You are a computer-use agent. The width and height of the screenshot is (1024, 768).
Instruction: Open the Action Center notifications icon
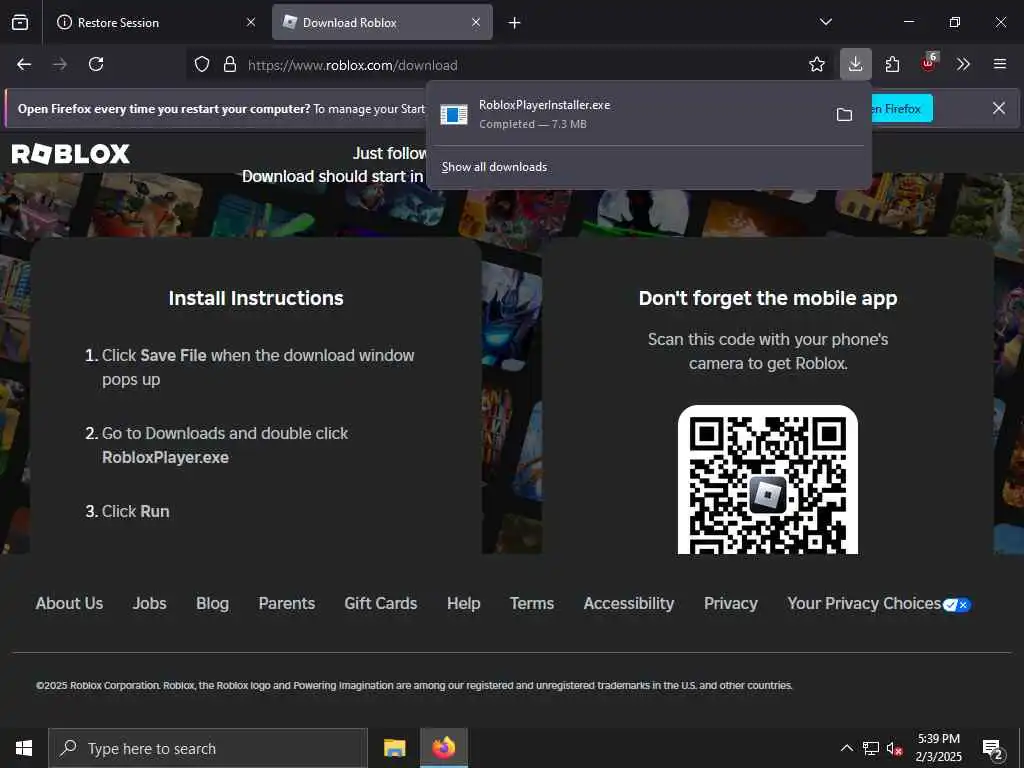[993, 748]
